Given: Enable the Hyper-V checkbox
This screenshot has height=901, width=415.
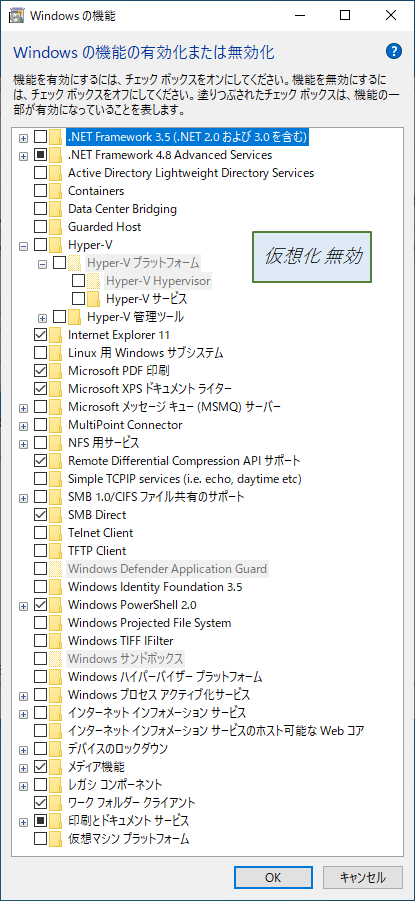Looking at the screenshot, I should [40, 245].
